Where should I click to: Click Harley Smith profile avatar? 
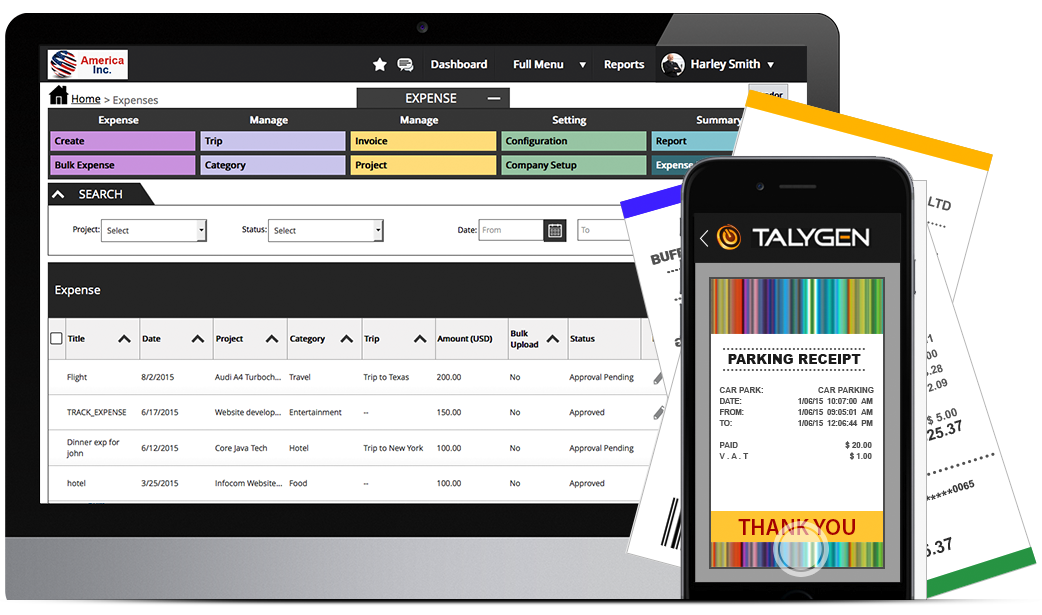pos(673,64)
